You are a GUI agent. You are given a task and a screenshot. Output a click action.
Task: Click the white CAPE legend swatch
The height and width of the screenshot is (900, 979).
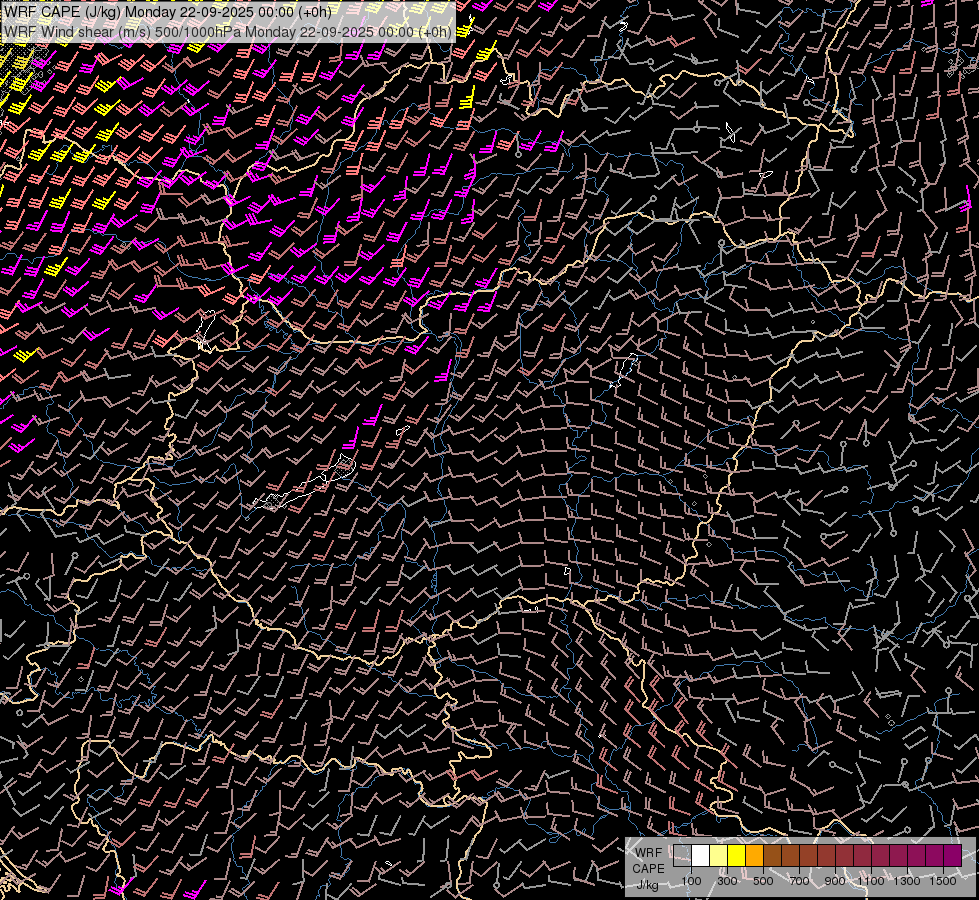click(x=700, y=855)
